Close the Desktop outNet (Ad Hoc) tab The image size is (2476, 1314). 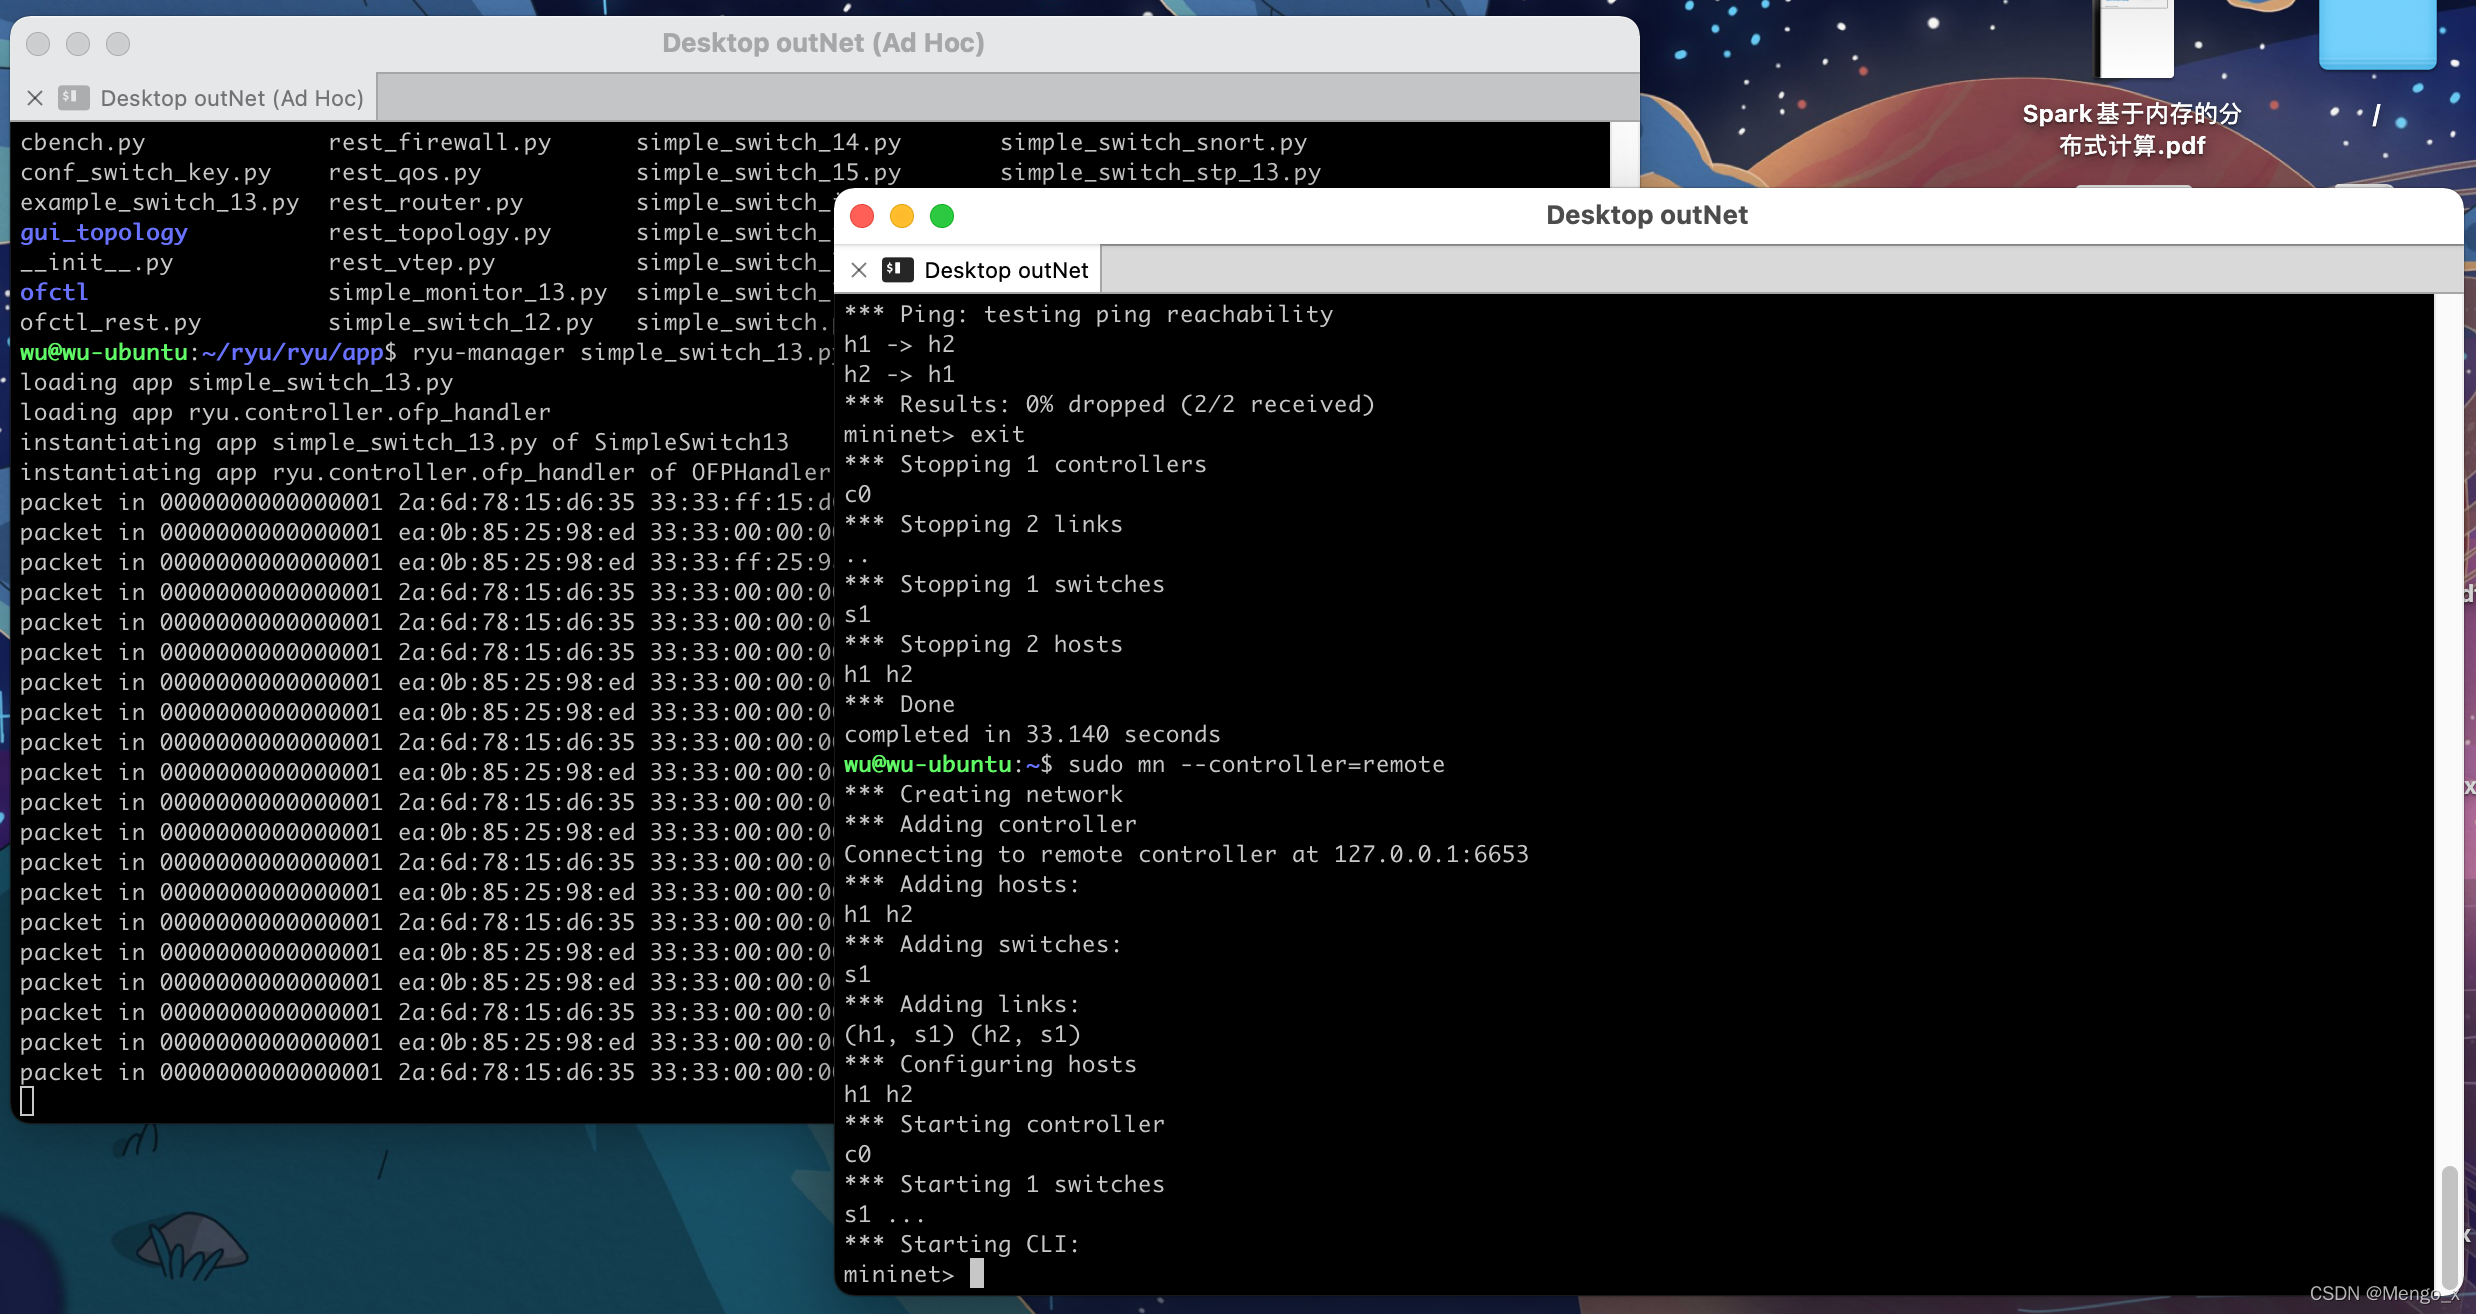click(36, 97)
